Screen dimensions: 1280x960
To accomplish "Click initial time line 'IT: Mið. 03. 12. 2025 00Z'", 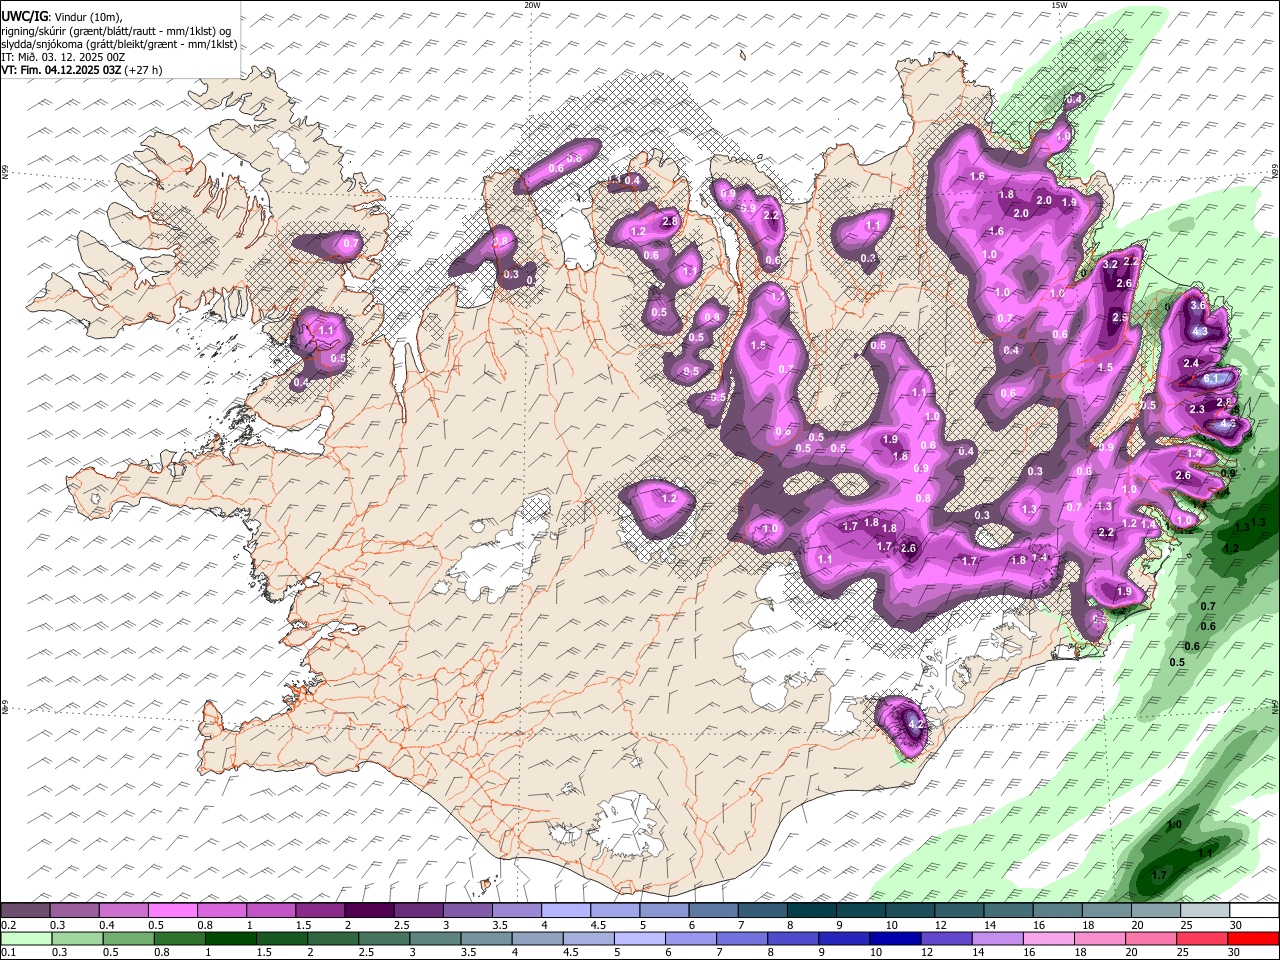I will tap(64, 57).
